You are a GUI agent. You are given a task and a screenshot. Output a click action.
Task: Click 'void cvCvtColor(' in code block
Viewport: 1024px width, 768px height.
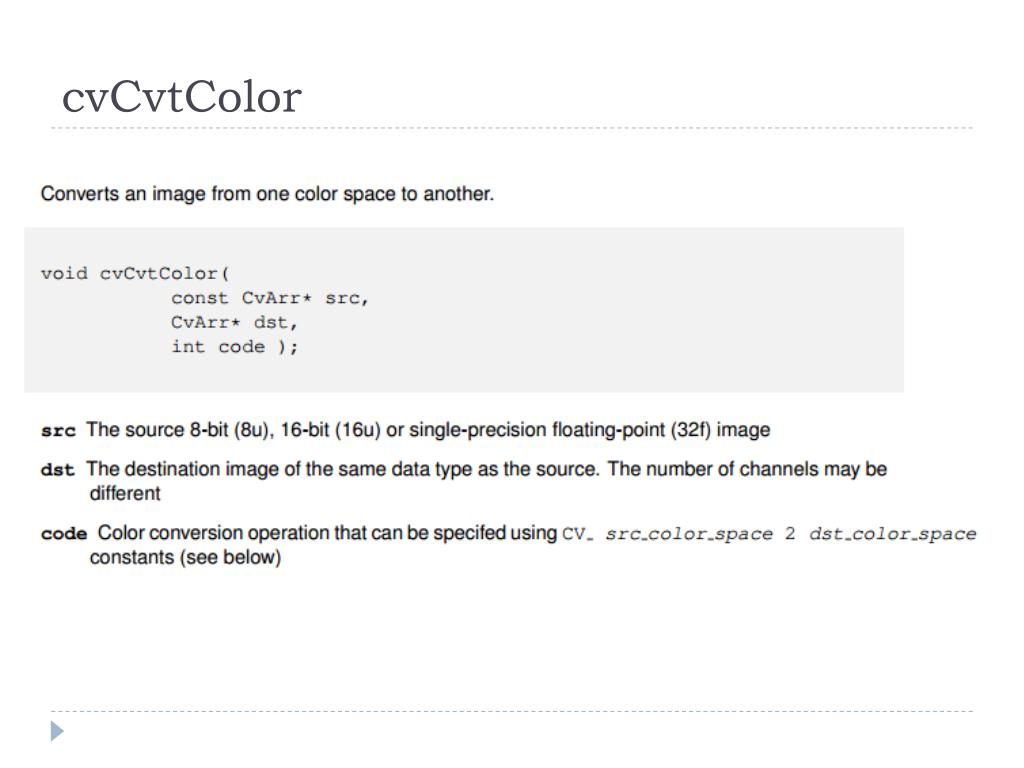[x=135, y=274]
